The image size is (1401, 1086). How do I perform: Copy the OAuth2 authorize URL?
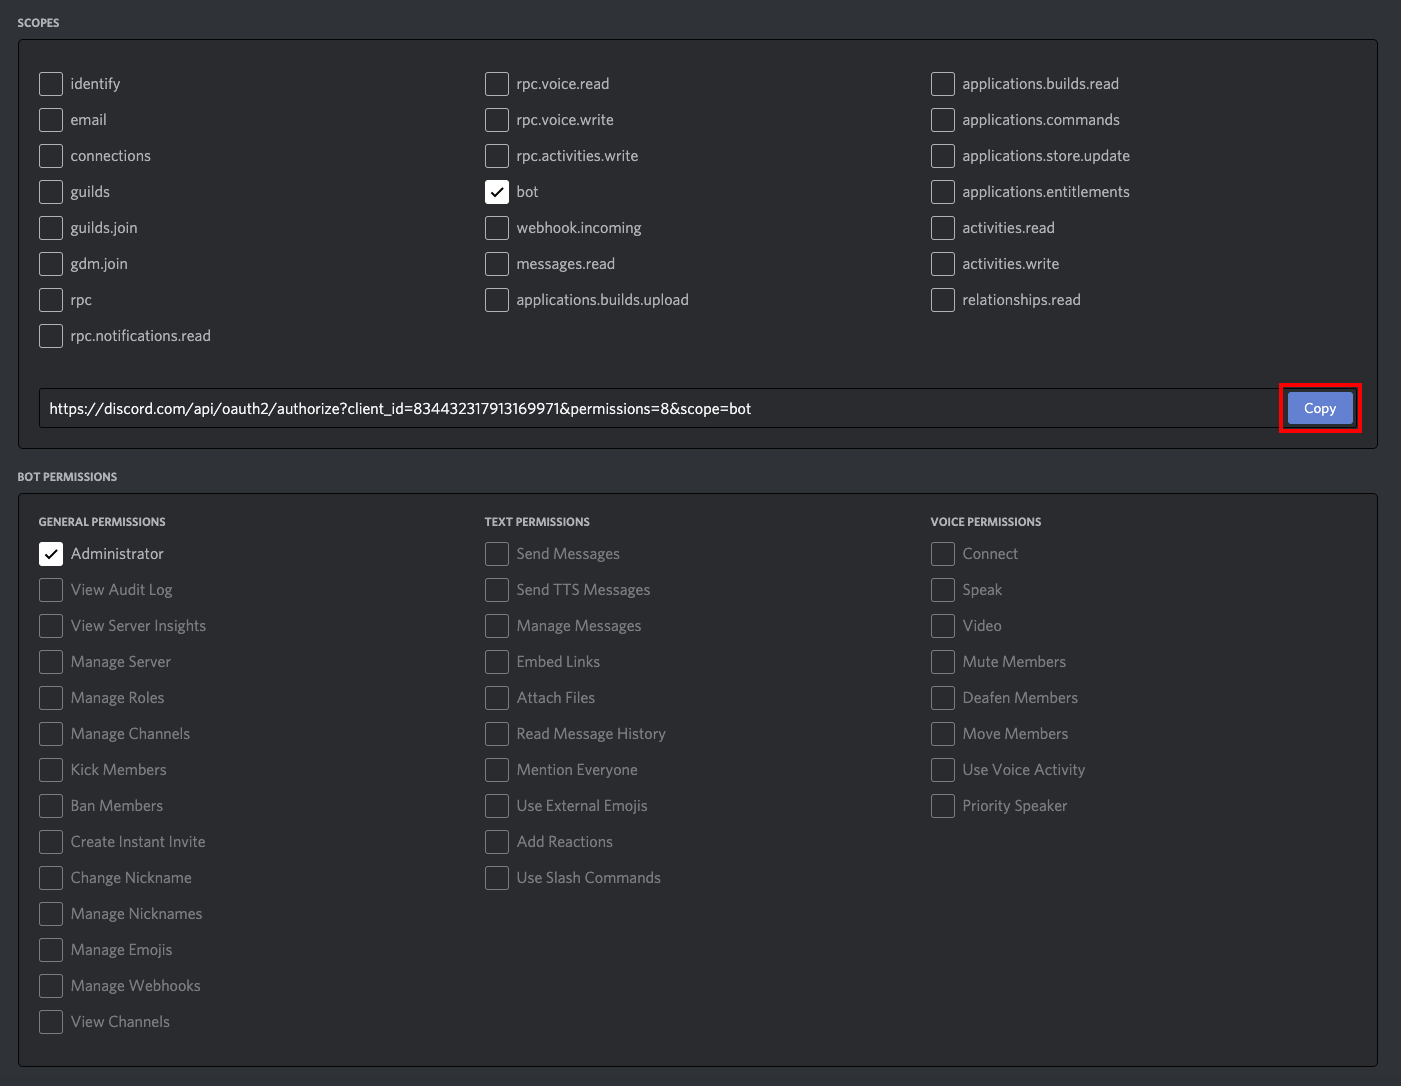tap(1320, 408)
